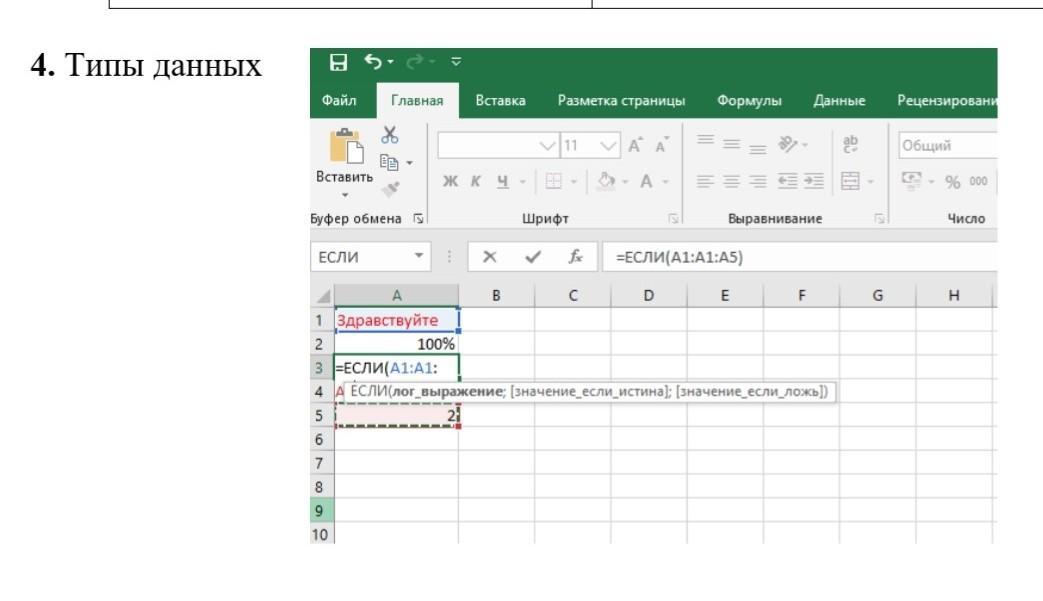The width and height of the screenshot is (1043, 601).
Task: Select column D header
Action: click(649, 295)
